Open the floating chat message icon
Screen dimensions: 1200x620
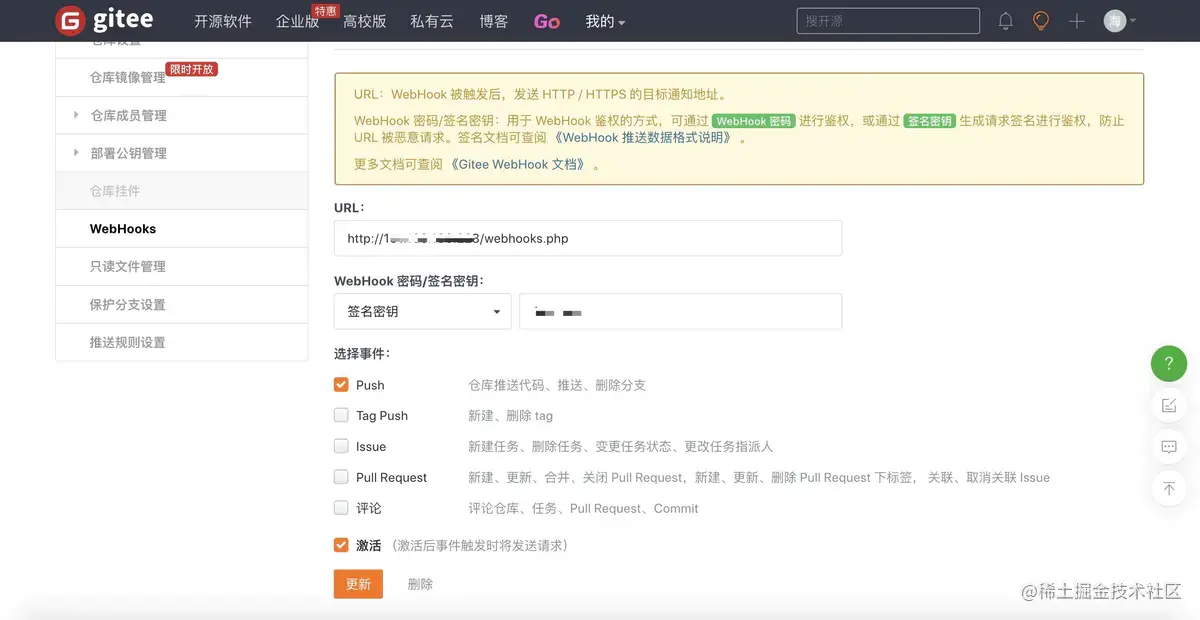tap(1169, 447)
